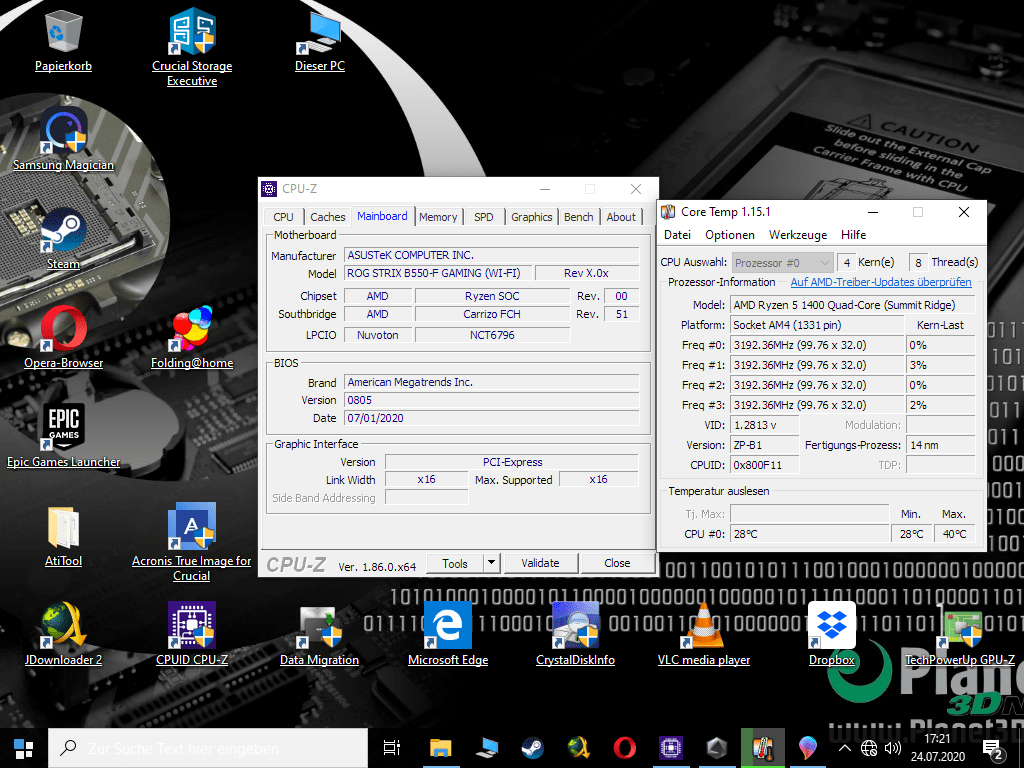Open the Opera-Browser desktop shortcut
Screen dimensions: 1024x768
coord(63,338)
